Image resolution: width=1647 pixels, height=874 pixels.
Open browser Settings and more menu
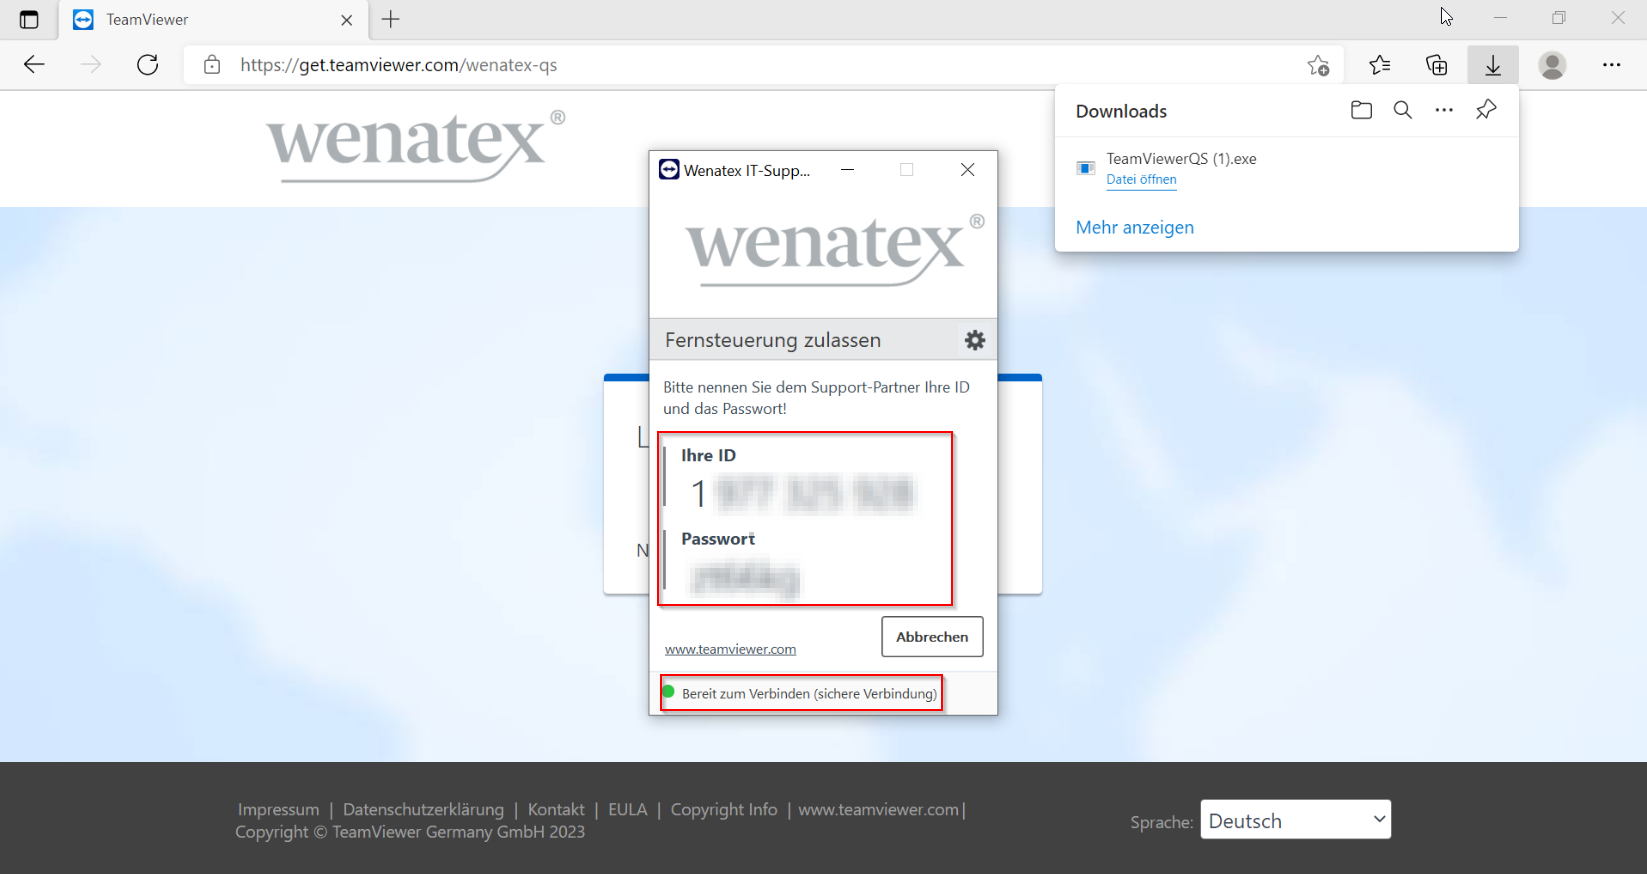click(1611, 65)
